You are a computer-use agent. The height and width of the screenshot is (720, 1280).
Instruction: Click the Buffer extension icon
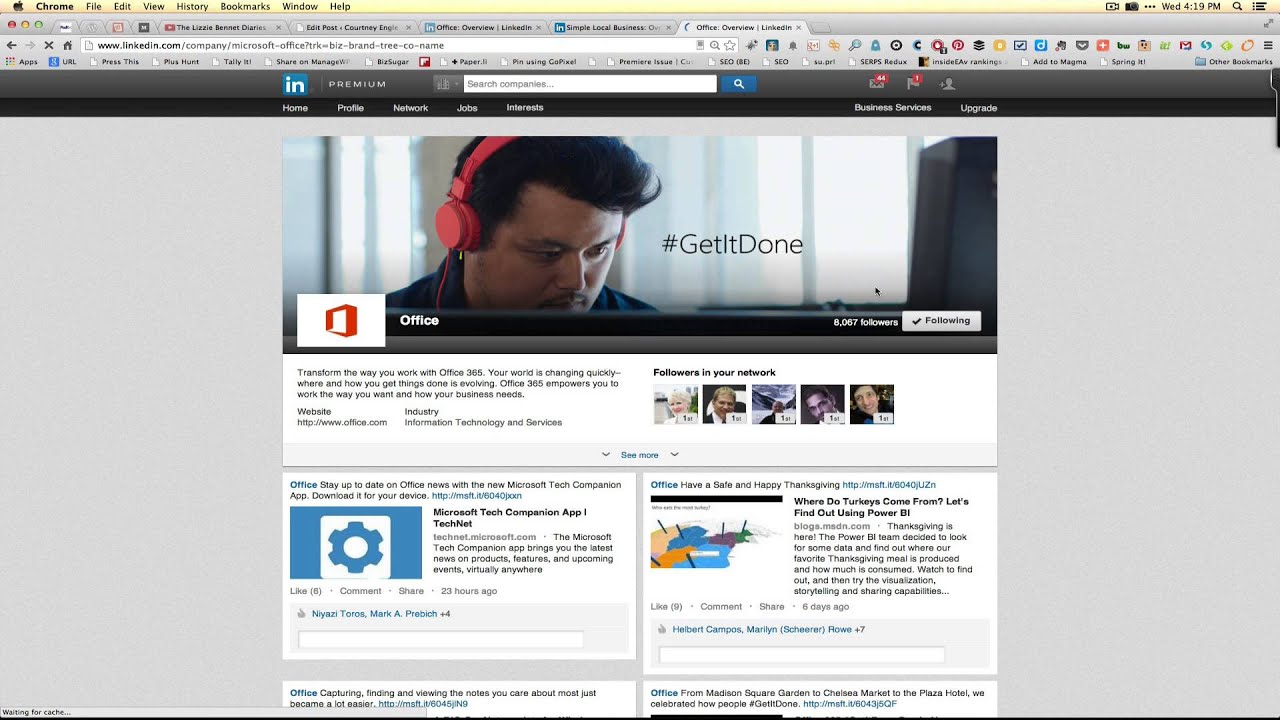[x=978, y=45]
